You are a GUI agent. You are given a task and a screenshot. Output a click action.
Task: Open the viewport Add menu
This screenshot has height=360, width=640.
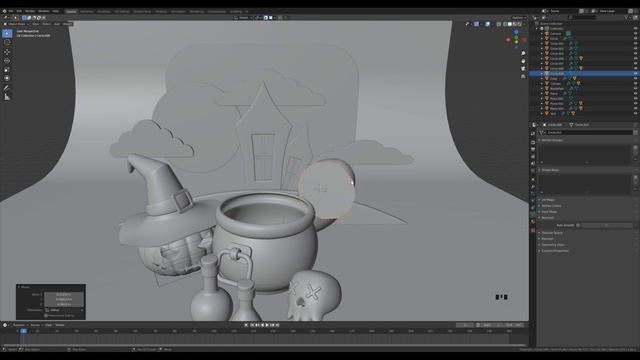tap(57, 24)
